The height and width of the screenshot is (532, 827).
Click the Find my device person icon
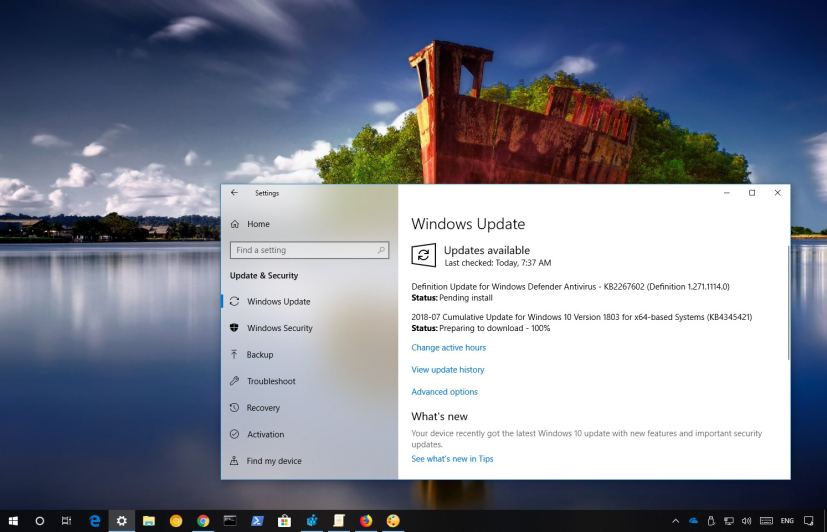click(x=234, y=461)
